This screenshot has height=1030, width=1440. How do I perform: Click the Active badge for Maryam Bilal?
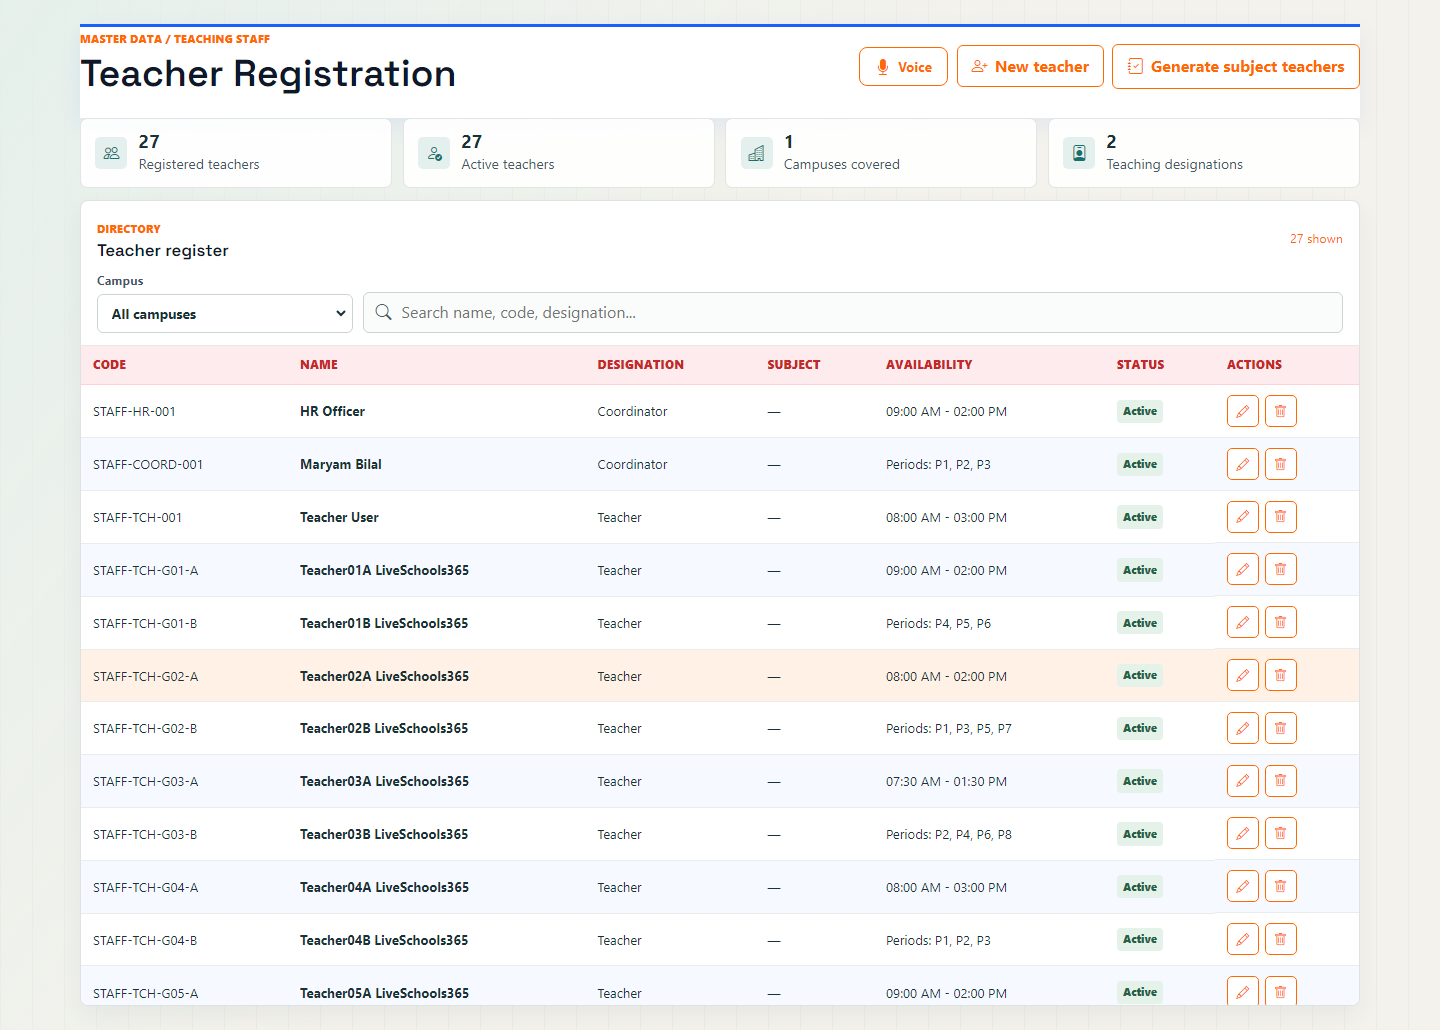[1140, 464]
